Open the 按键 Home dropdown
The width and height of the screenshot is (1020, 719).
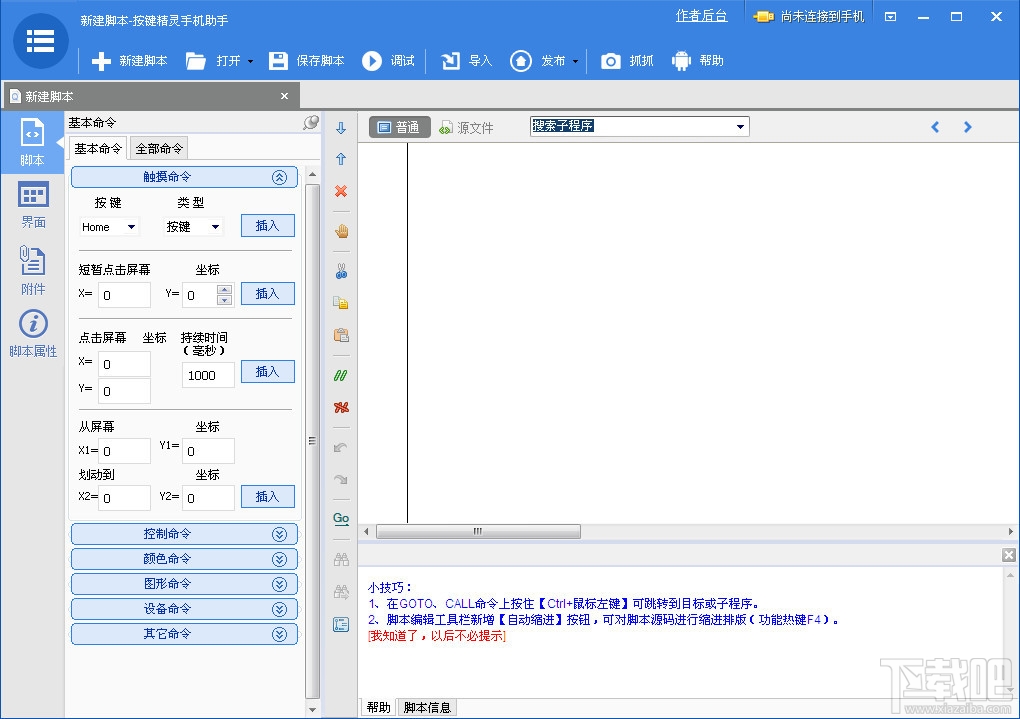point(109,227)
